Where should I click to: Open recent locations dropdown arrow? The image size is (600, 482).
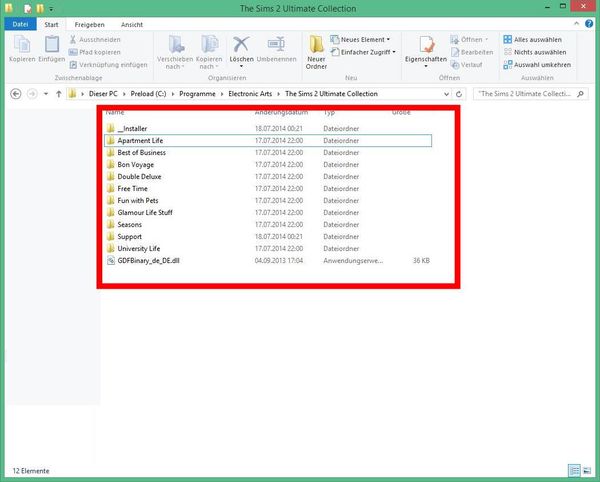[46, 94]
